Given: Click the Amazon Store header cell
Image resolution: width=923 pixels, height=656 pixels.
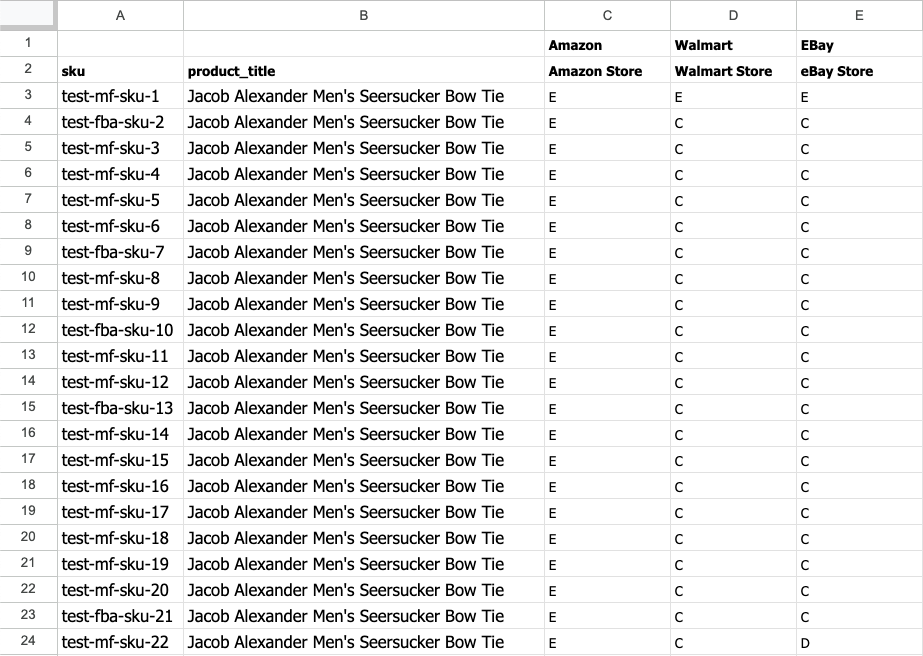Looking at the screenshot, I should pyautogui.click(x=607, y=70).
